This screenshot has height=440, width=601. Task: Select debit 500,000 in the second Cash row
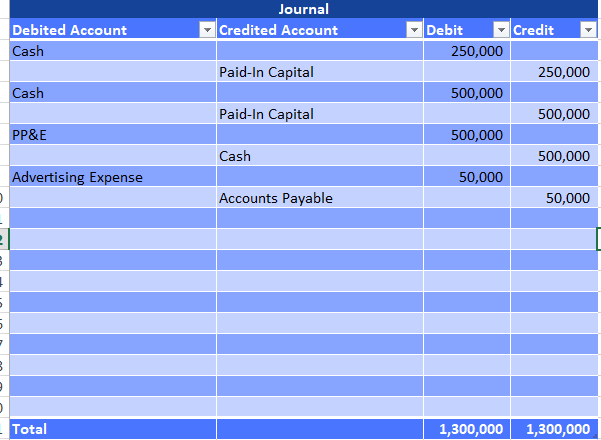(466, 93)
